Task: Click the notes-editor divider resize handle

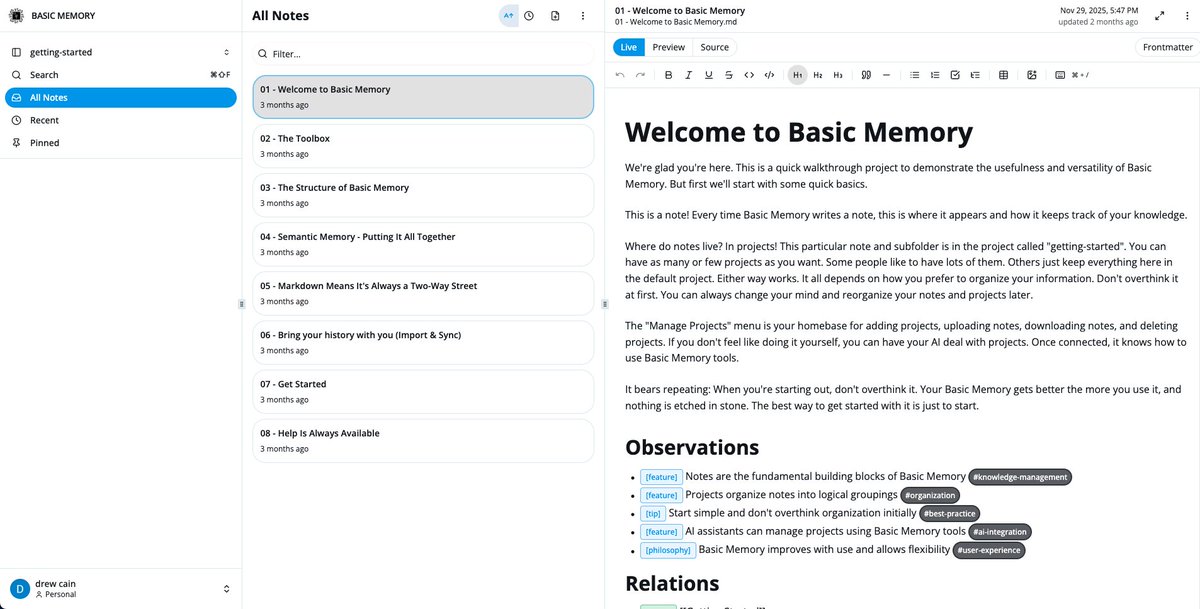Action: (604, 304)
